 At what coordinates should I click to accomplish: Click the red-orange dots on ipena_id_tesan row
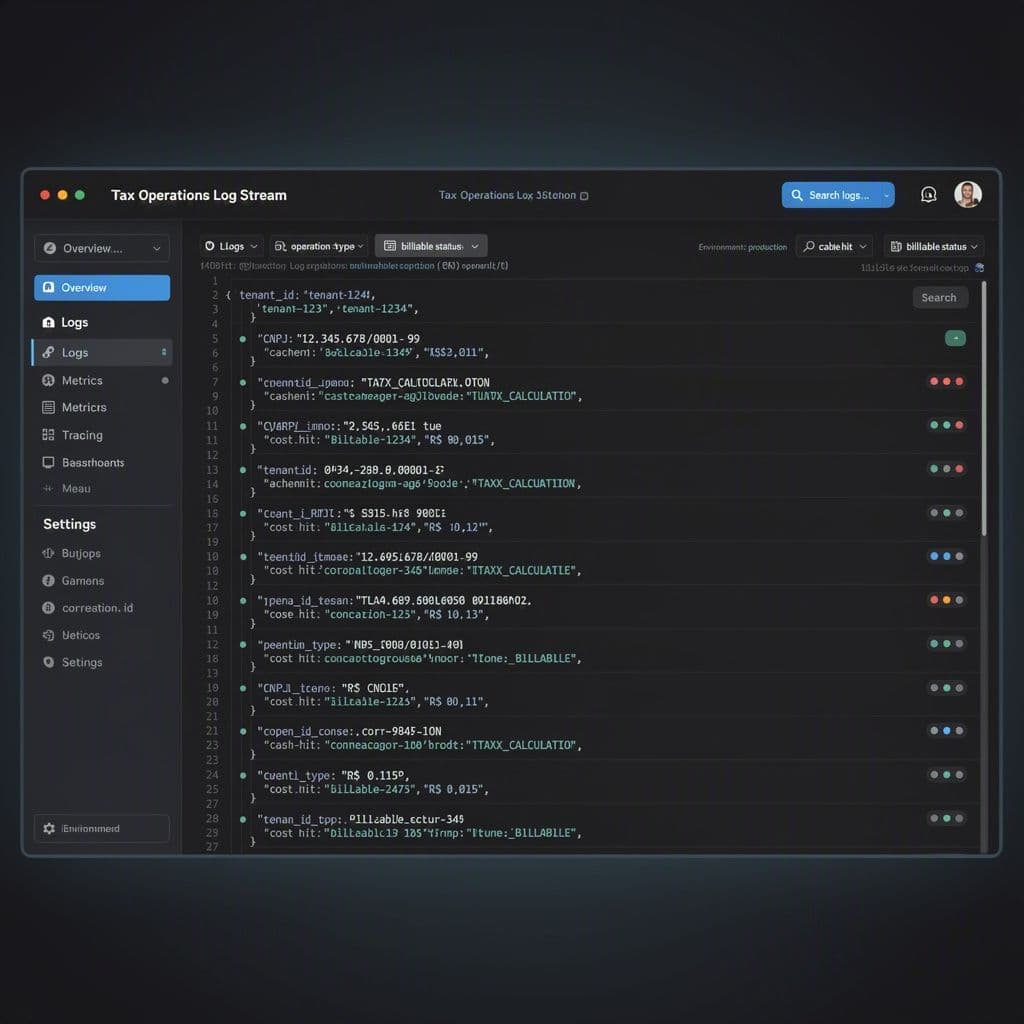(946, 600)
